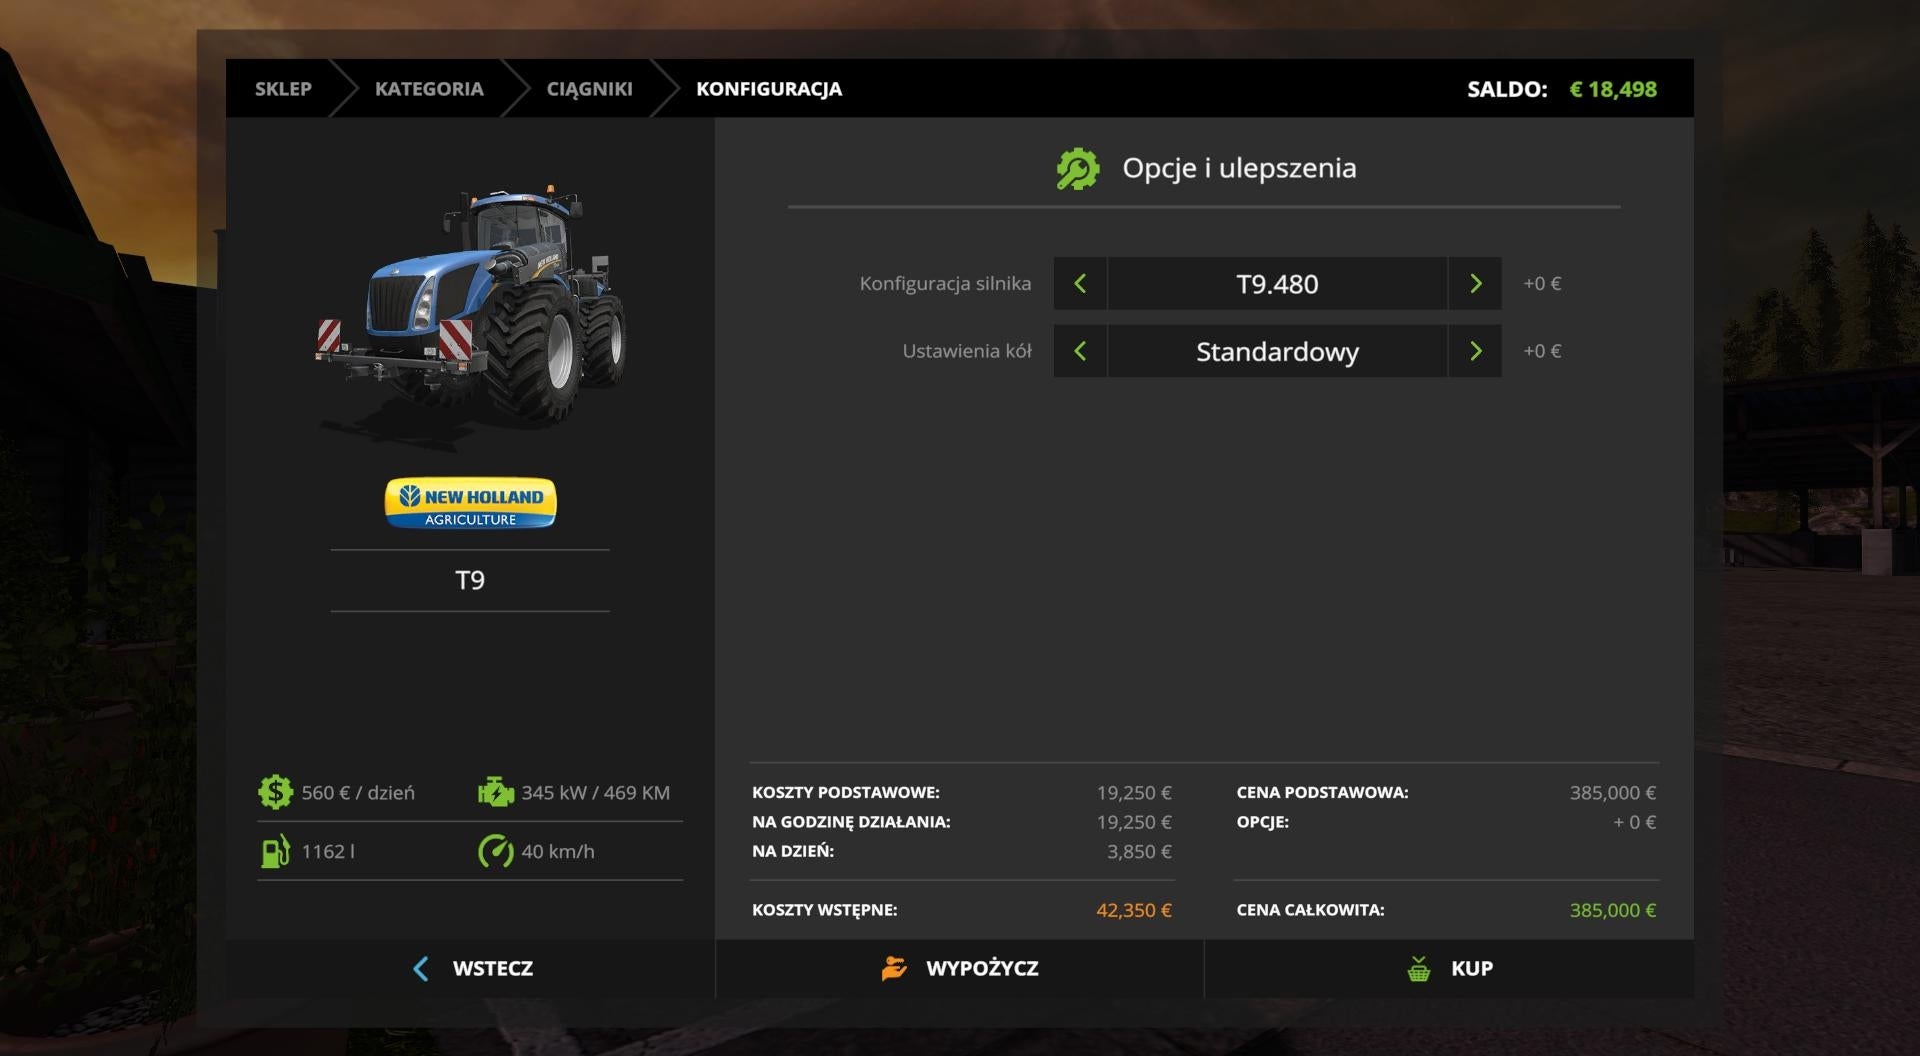Image resolution: width=1920 pixels, height=1056 pixels.
Task: Click the New Holland Agriculture logo
Action: pyautogui.click(x=470, y=503)
